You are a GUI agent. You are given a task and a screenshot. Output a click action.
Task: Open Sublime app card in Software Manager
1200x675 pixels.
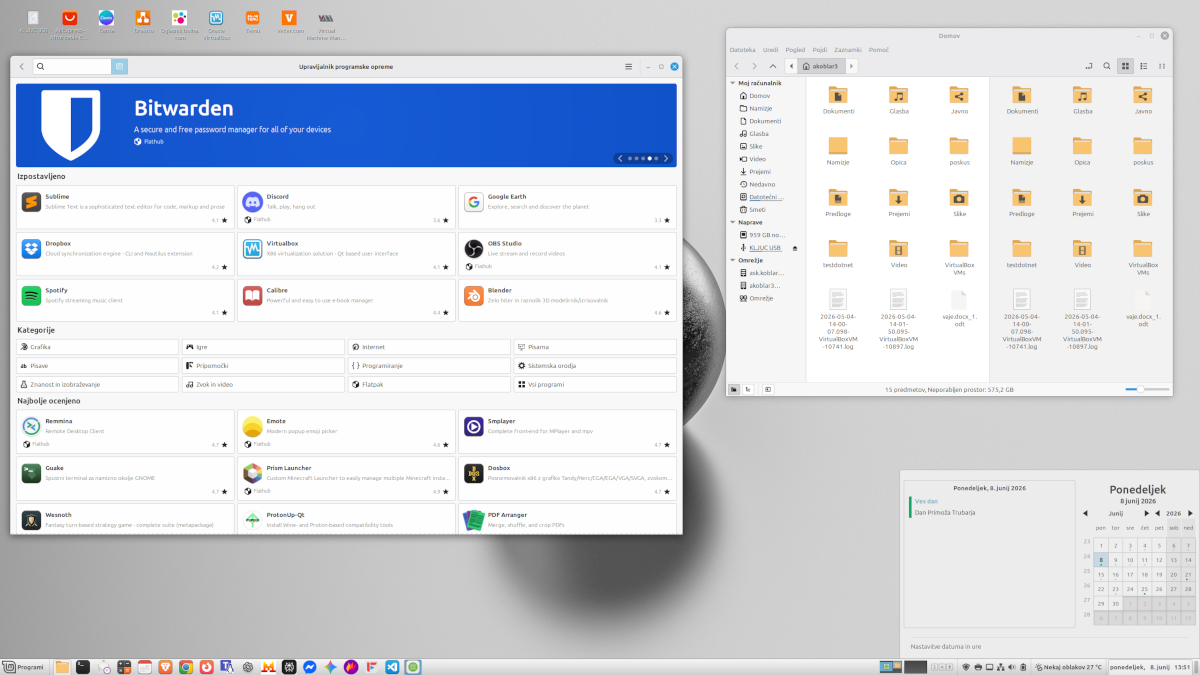pyautogui.click(x=126, y=207)
